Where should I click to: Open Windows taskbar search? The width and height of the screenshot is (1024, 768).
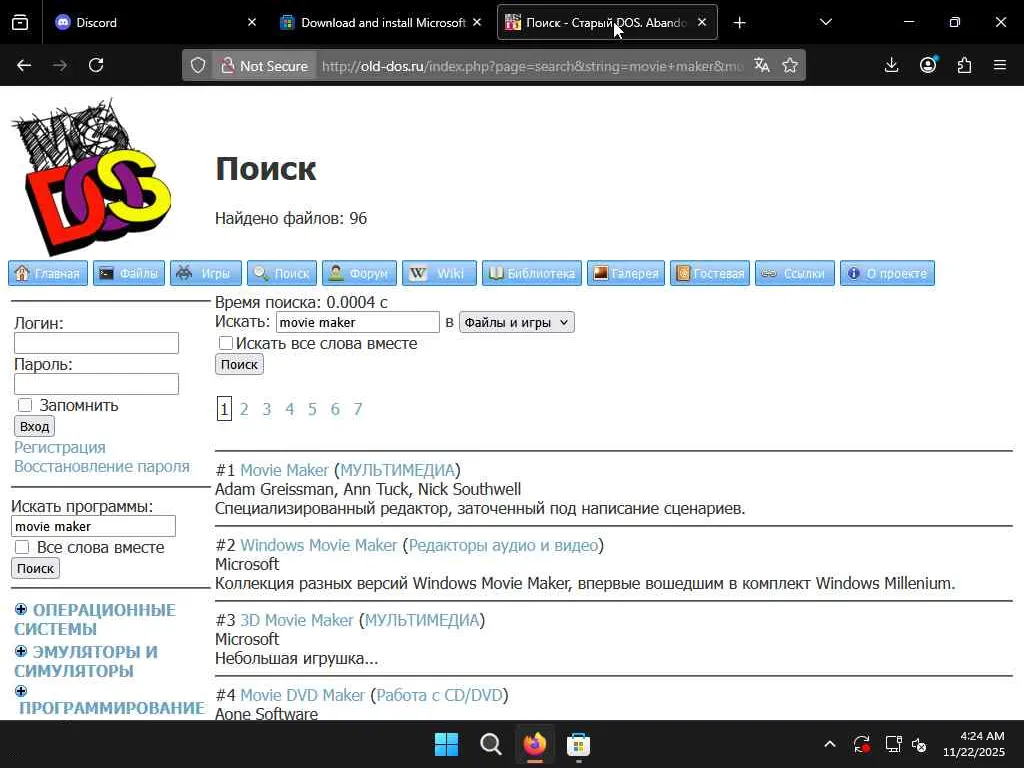click(490, 744)
